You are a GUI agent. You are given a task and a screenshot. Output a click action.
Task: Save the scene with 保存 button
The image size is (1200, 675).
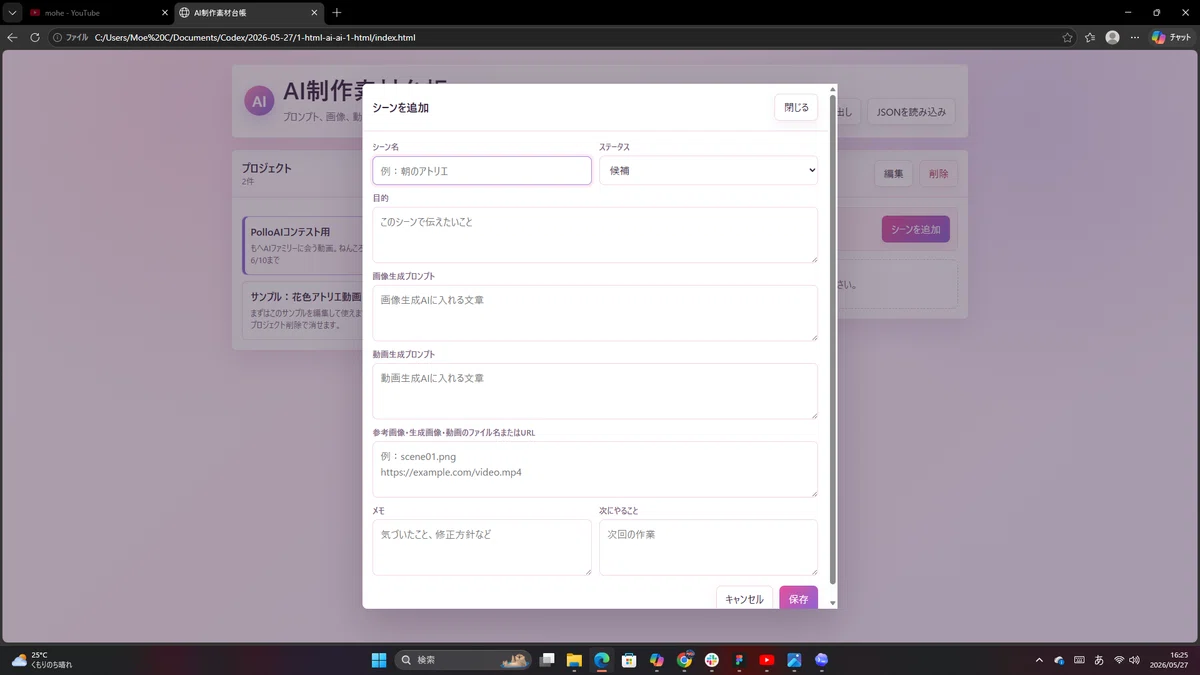click(798, 599)
